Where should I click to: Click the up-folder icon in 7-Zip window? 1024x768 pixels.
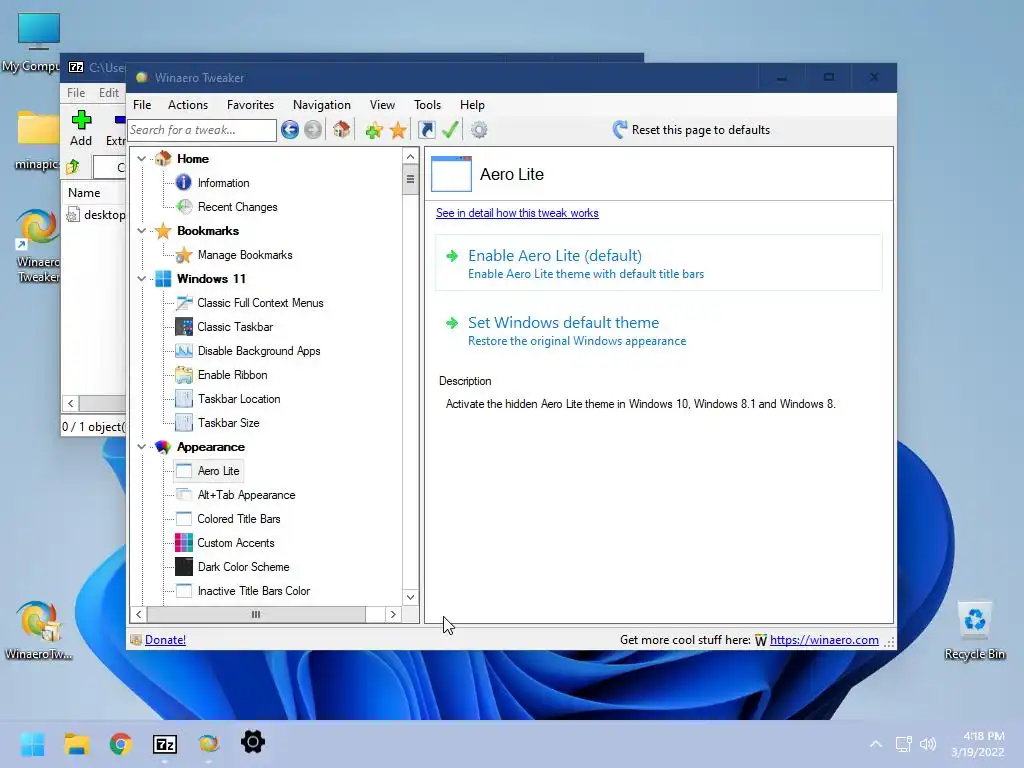pyautogui.click(x=72, y=167)
